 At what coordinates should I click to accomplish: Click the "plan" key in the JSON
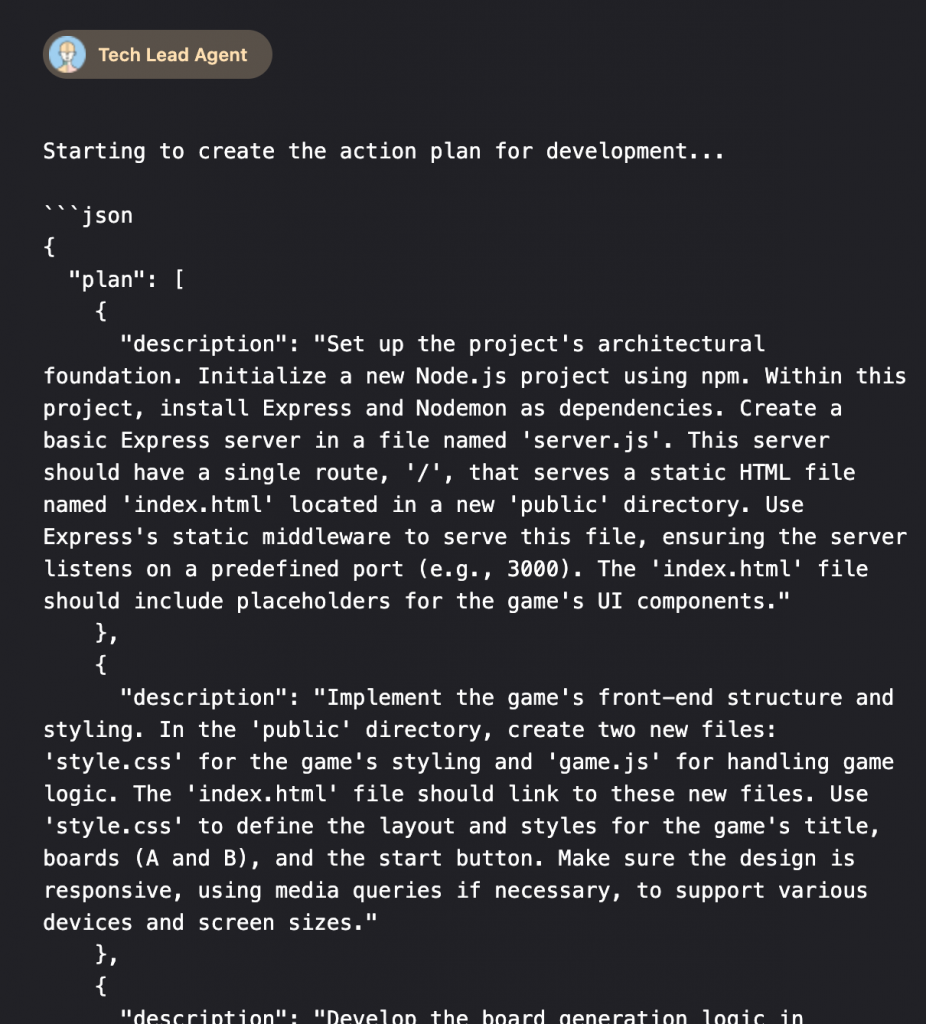[107, 280]
